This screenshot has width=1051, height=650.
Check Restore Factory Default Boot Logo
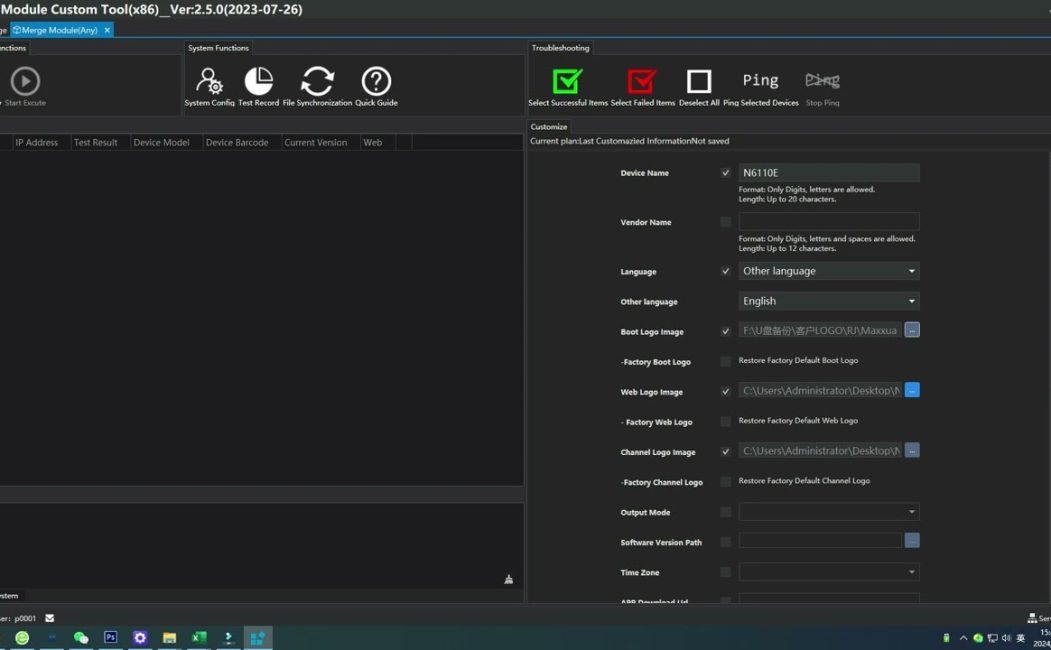(x=726, y=361)
